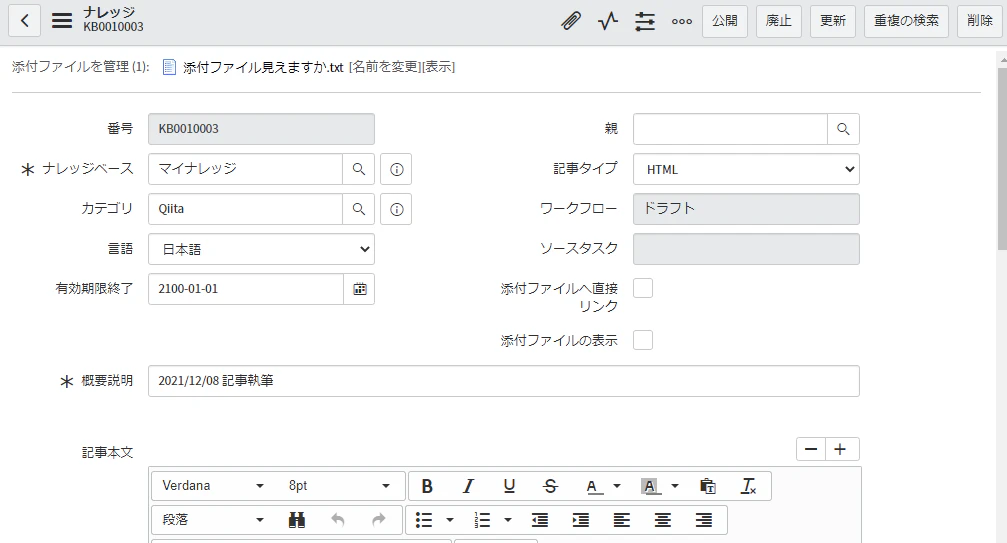Click the カテゴリ Qiita input field
Viewport: 1007px width, 543px height.
tap(245, 209)
